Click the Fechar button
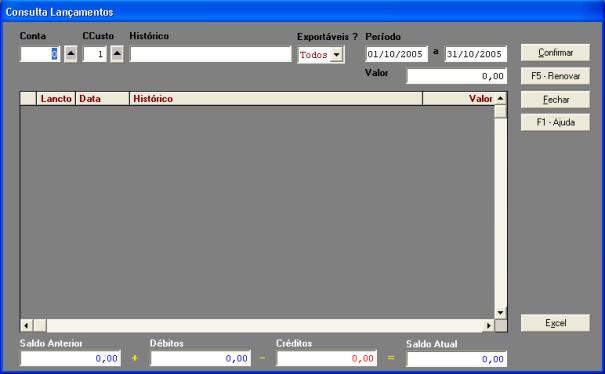 555,100
